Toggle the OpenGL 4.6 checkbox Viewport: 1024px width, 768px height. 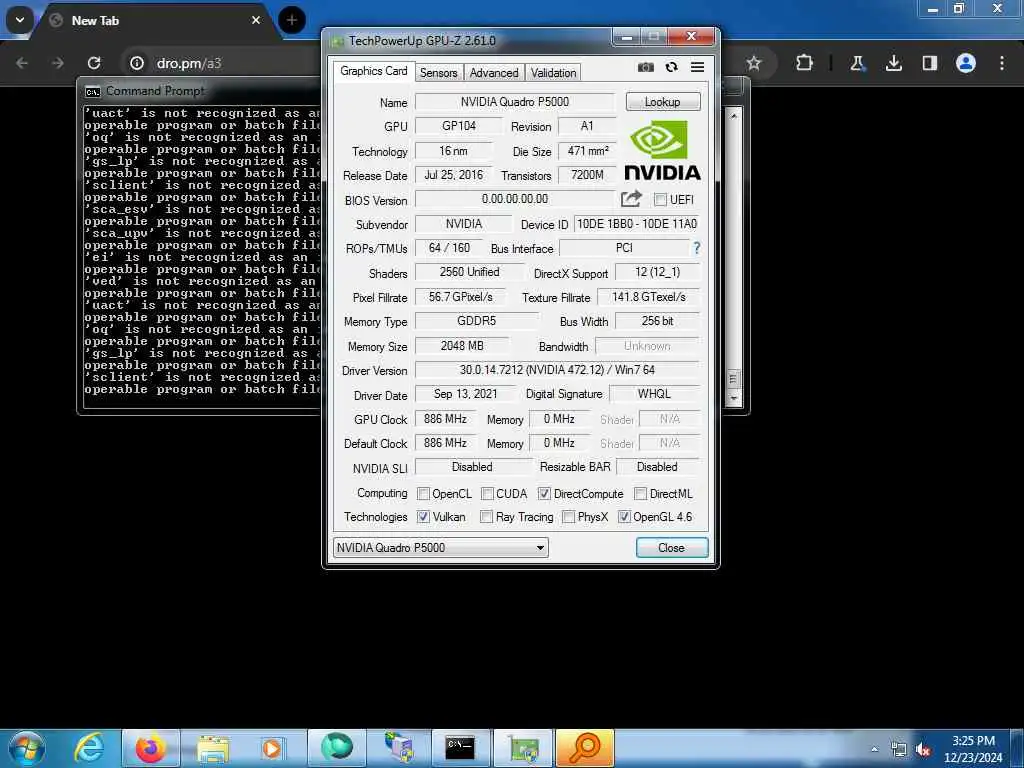(x=624, y=517)
